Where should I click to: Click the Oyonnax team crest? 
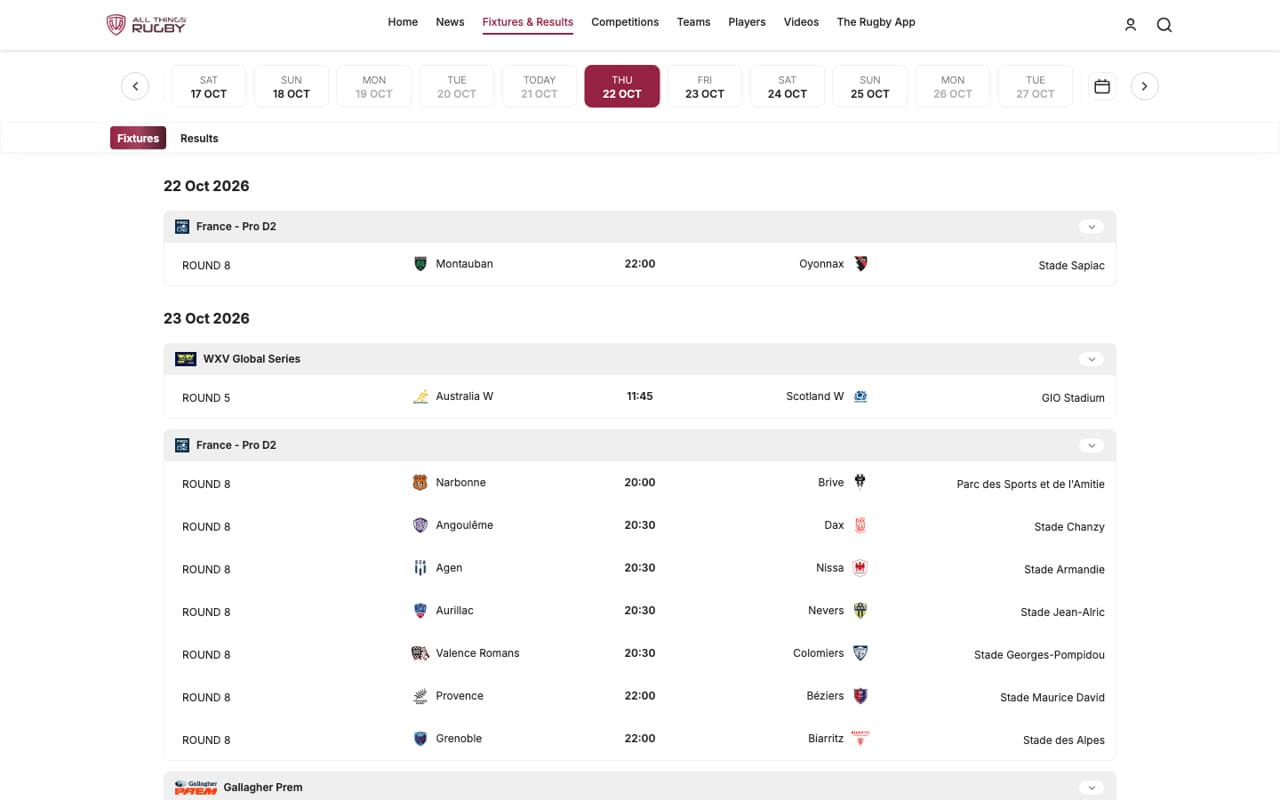[x=860, y=264]
